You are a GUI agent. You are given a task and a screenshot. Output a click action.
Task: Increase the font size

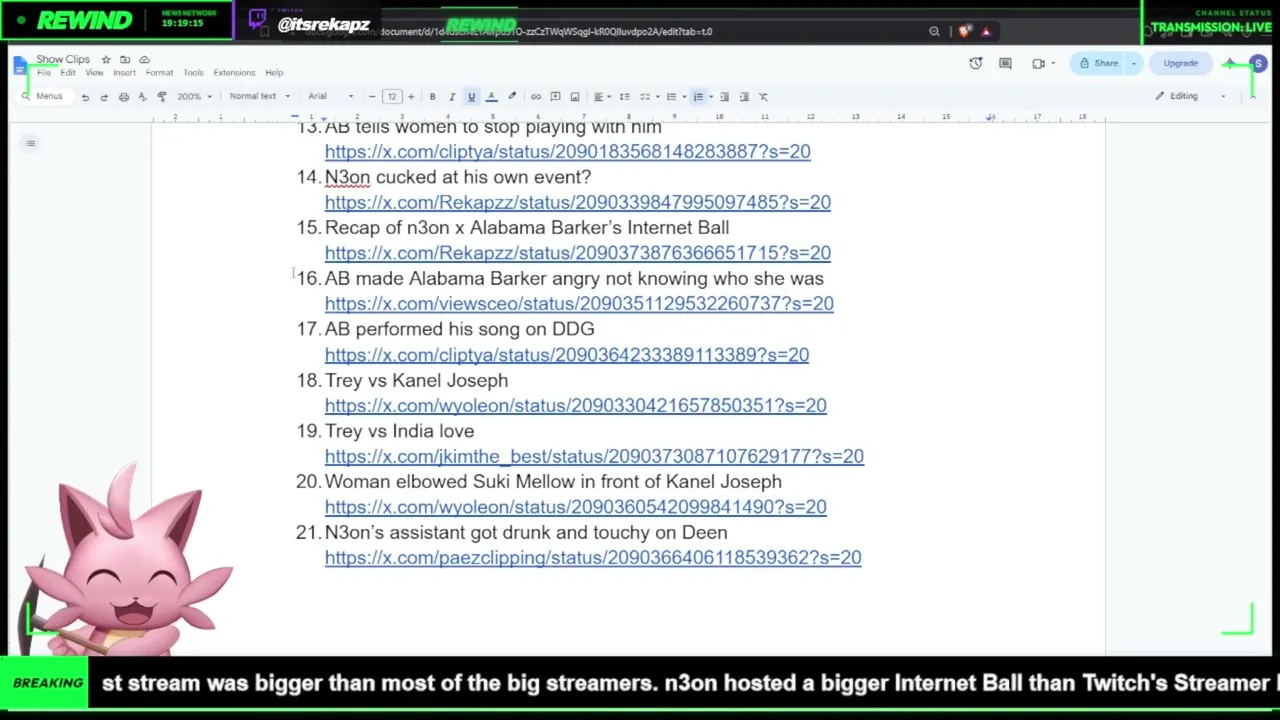pyautogui.click(x=411, y=97)
